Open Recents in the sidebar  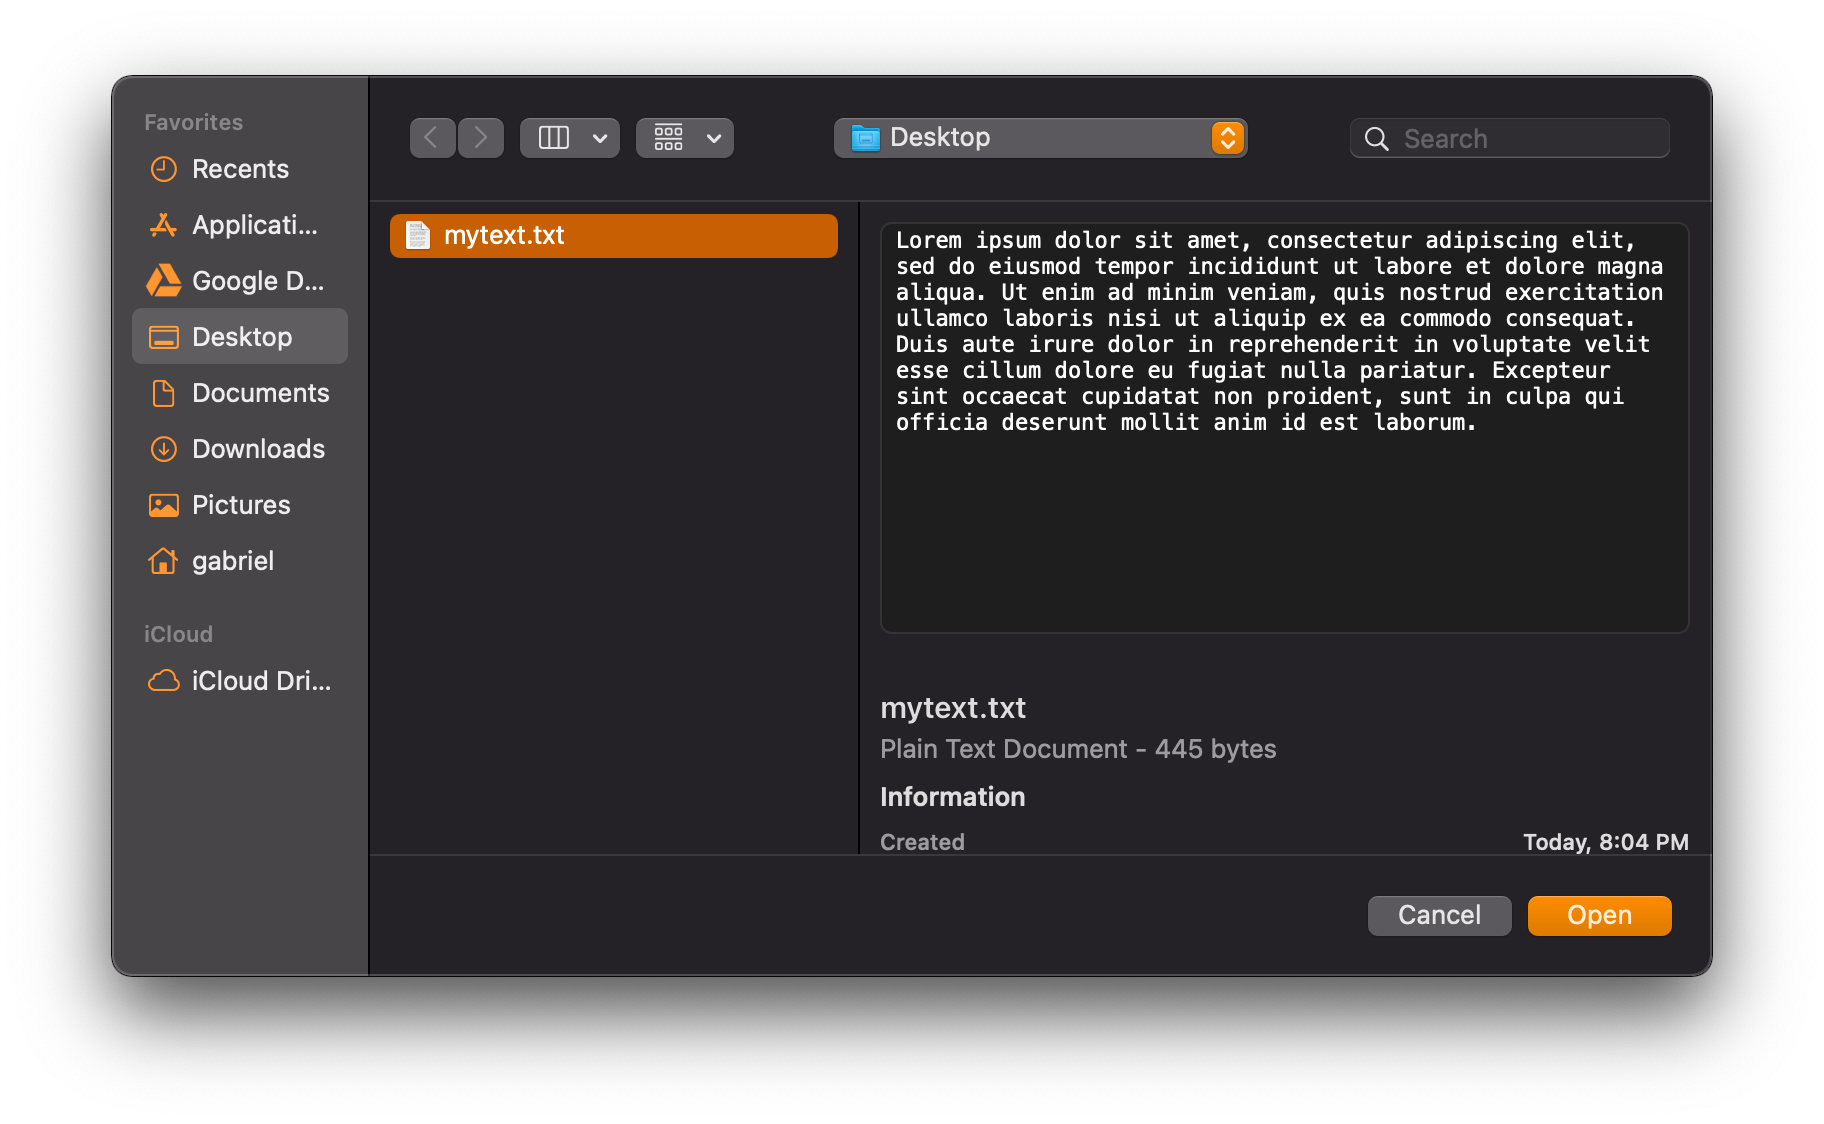(x=240, y=169)
